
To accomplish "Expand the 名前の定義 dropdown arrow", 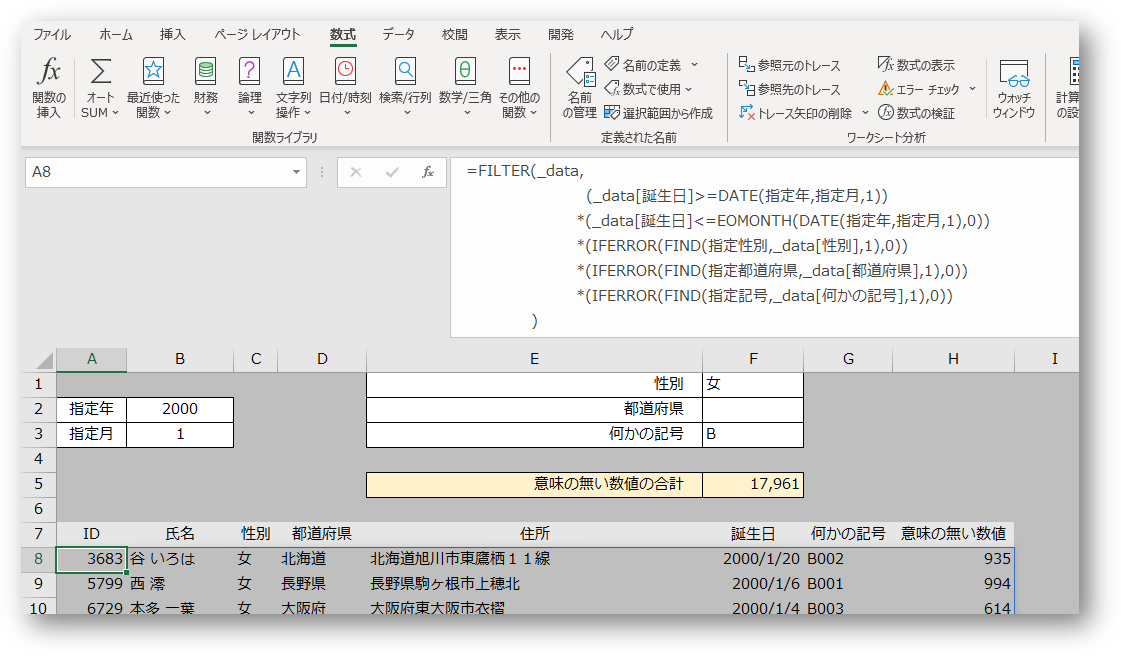I will click(x=694, y=65).
